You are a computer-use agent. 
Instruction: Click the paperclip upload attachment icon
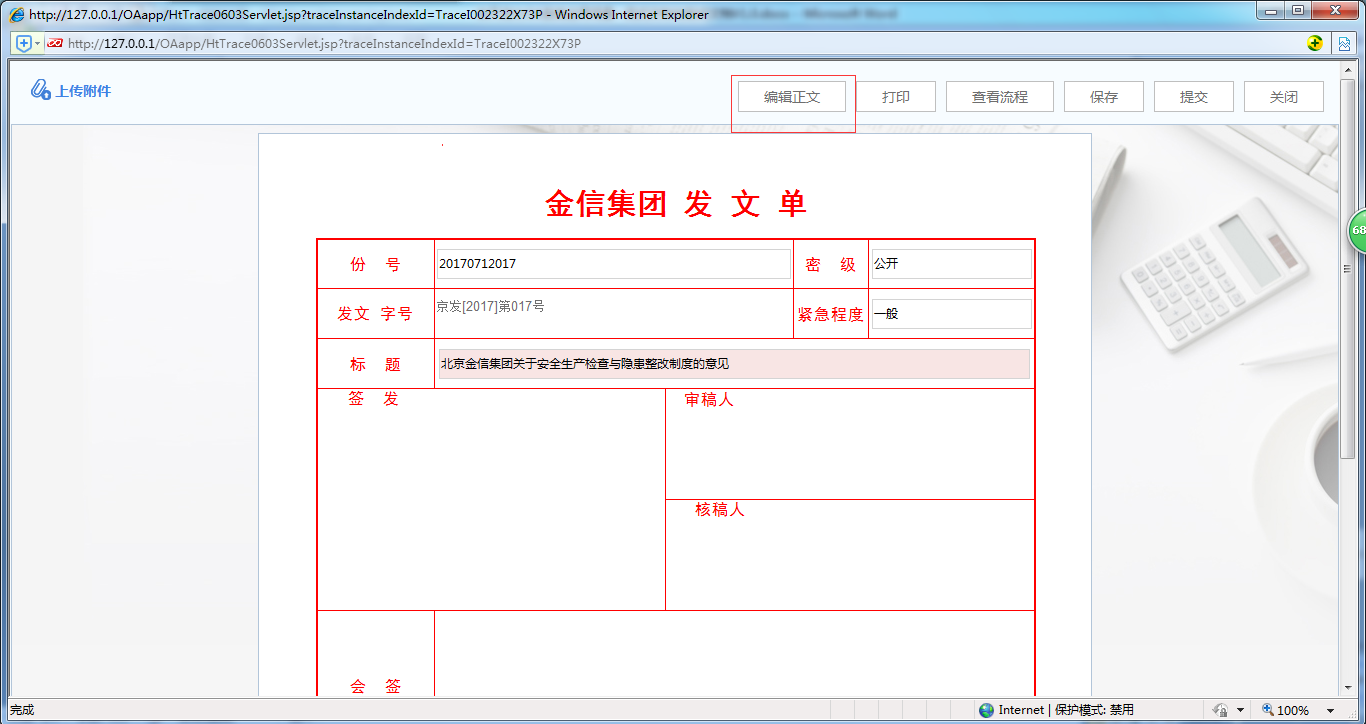40,90
